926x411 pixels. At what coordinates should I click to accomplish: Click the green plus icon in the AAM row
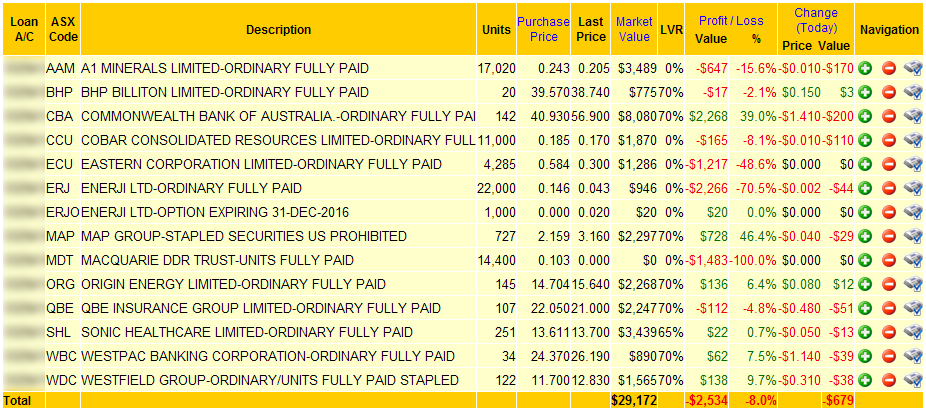[865, 68]
